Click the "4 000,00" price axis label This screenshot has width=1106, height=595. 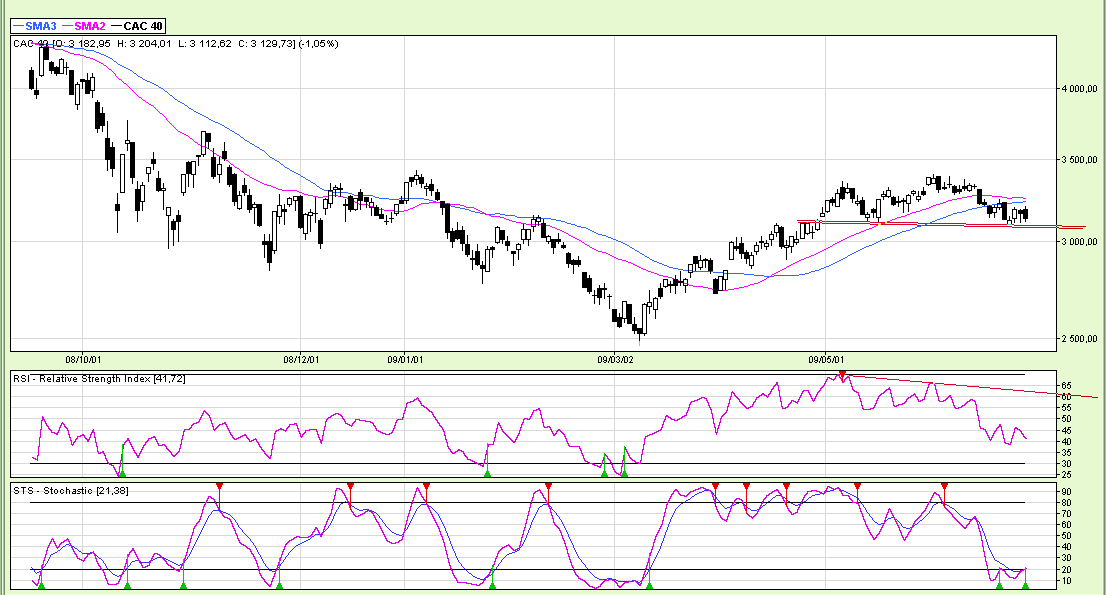click(1079, 89)
